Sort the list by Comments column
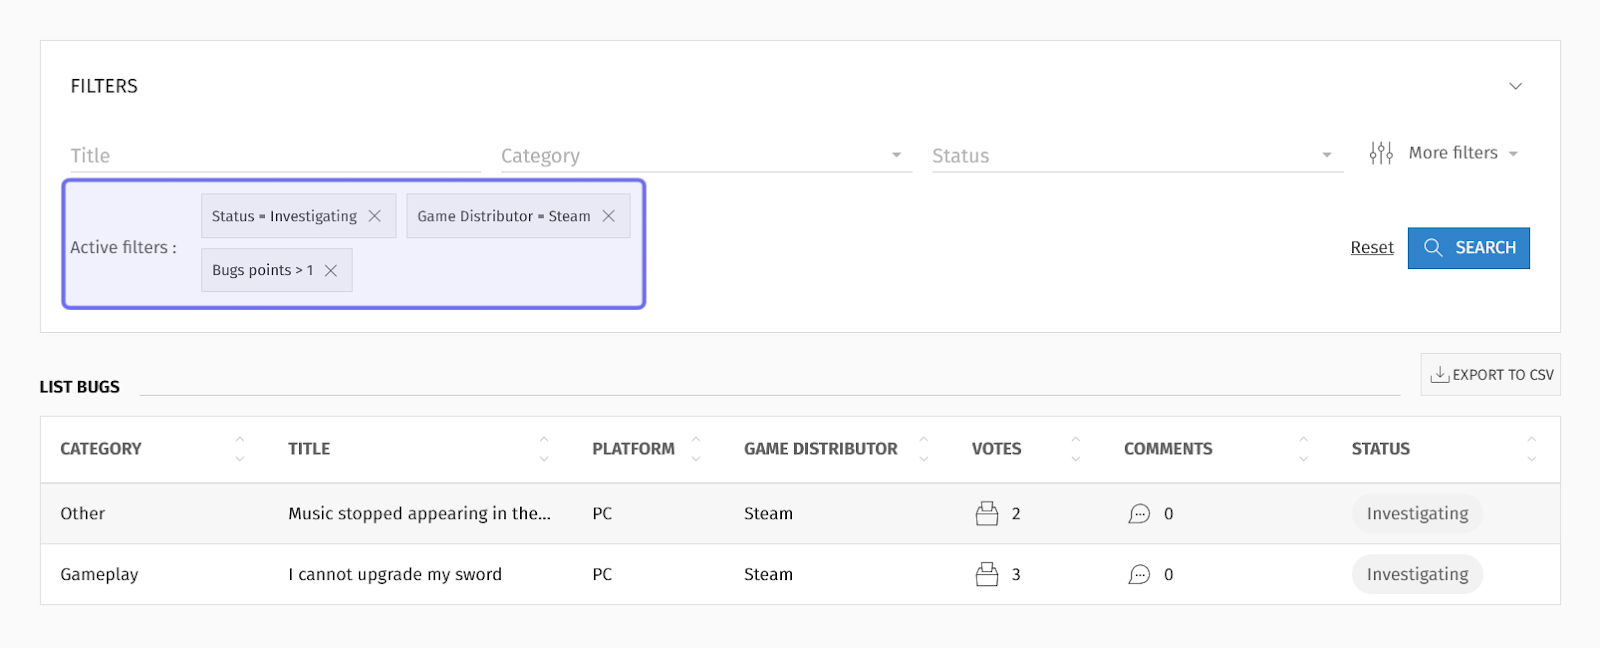 [x=1304, y=449]
